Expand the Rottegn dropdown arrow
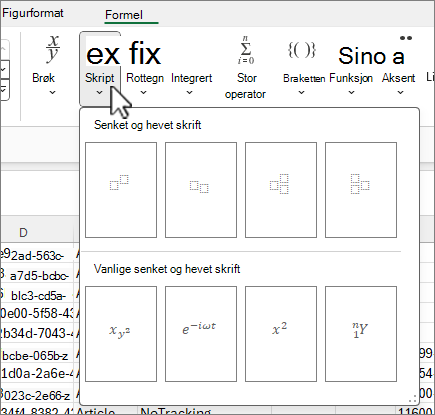435x415 pixels. point(143,93)
